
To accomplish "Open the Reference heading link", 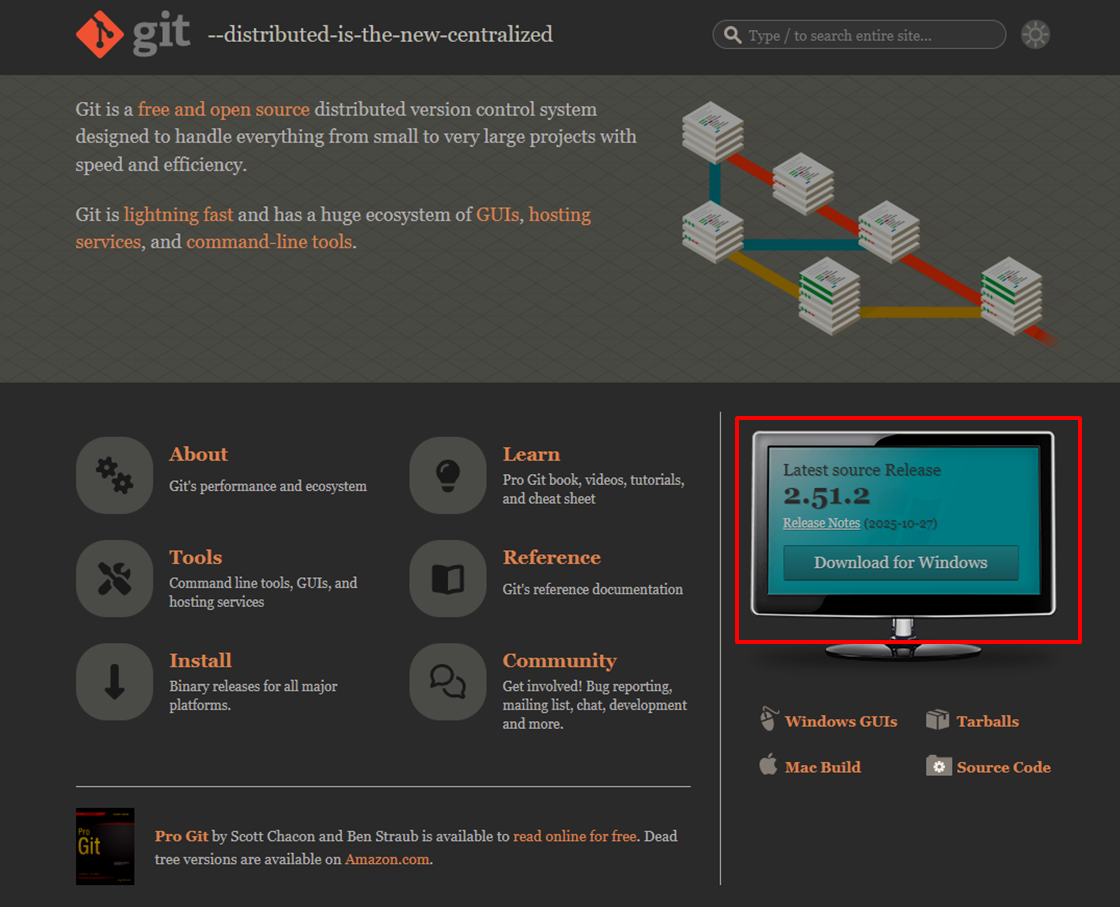I will point(551,557).
